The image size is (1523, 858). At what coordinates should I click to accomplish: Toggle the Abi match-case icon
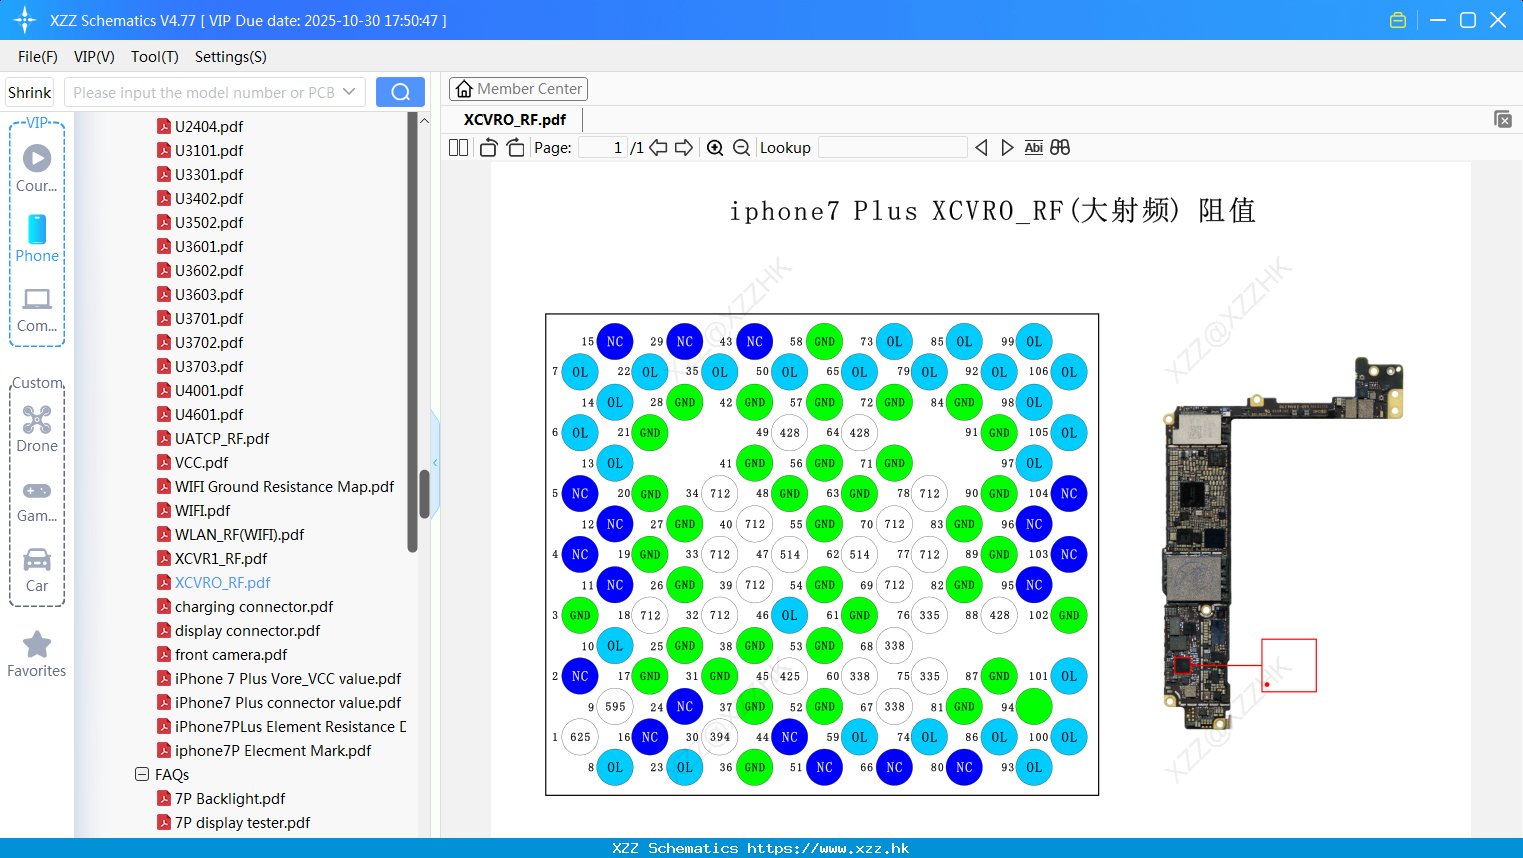(1033, 148)
